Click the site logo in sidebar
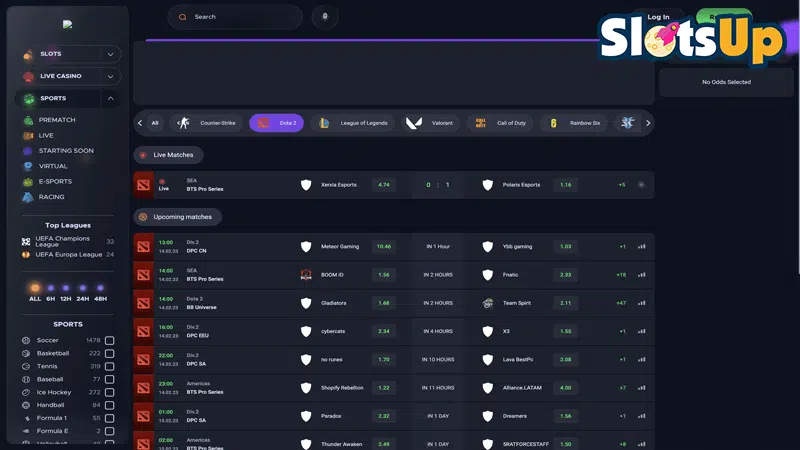 point(67,24)
